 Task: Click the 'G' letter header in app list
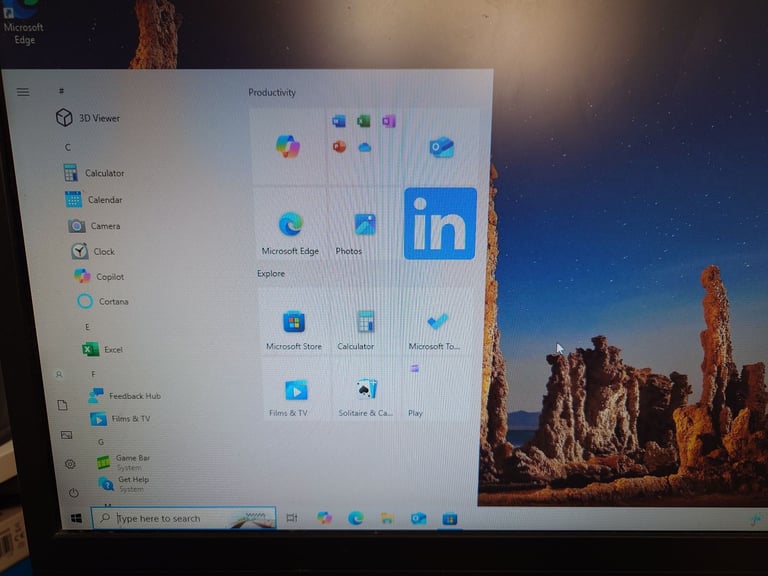click(x=100, y=442)
